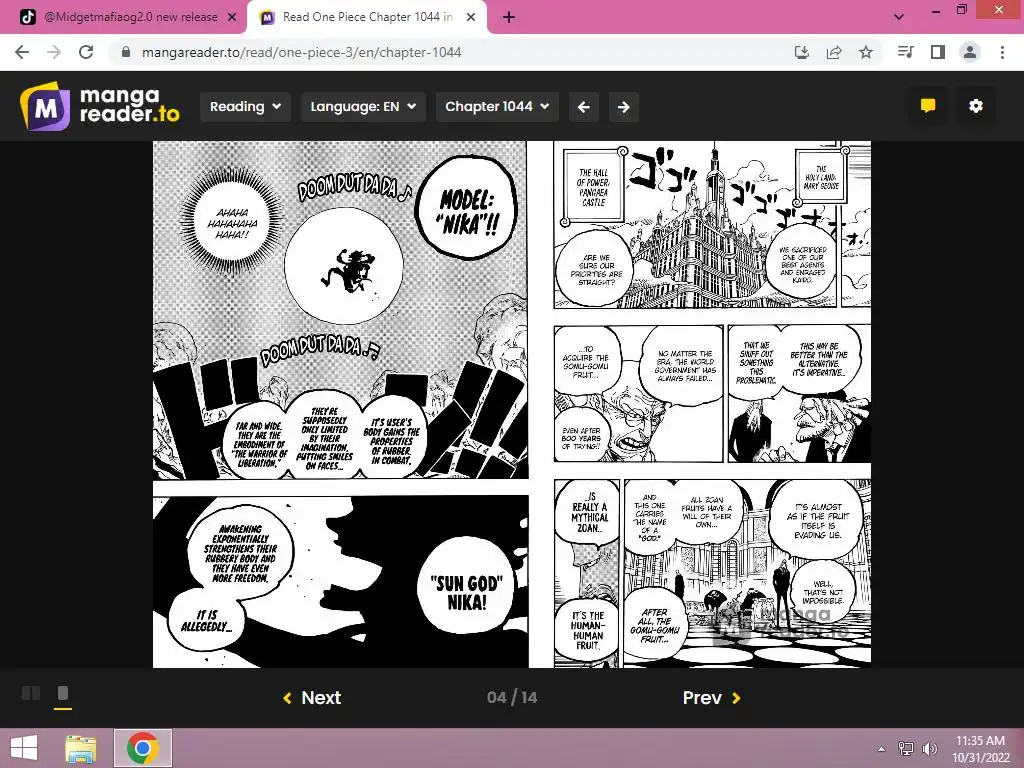Bookmark this page with star icon

tap(866, 52)
